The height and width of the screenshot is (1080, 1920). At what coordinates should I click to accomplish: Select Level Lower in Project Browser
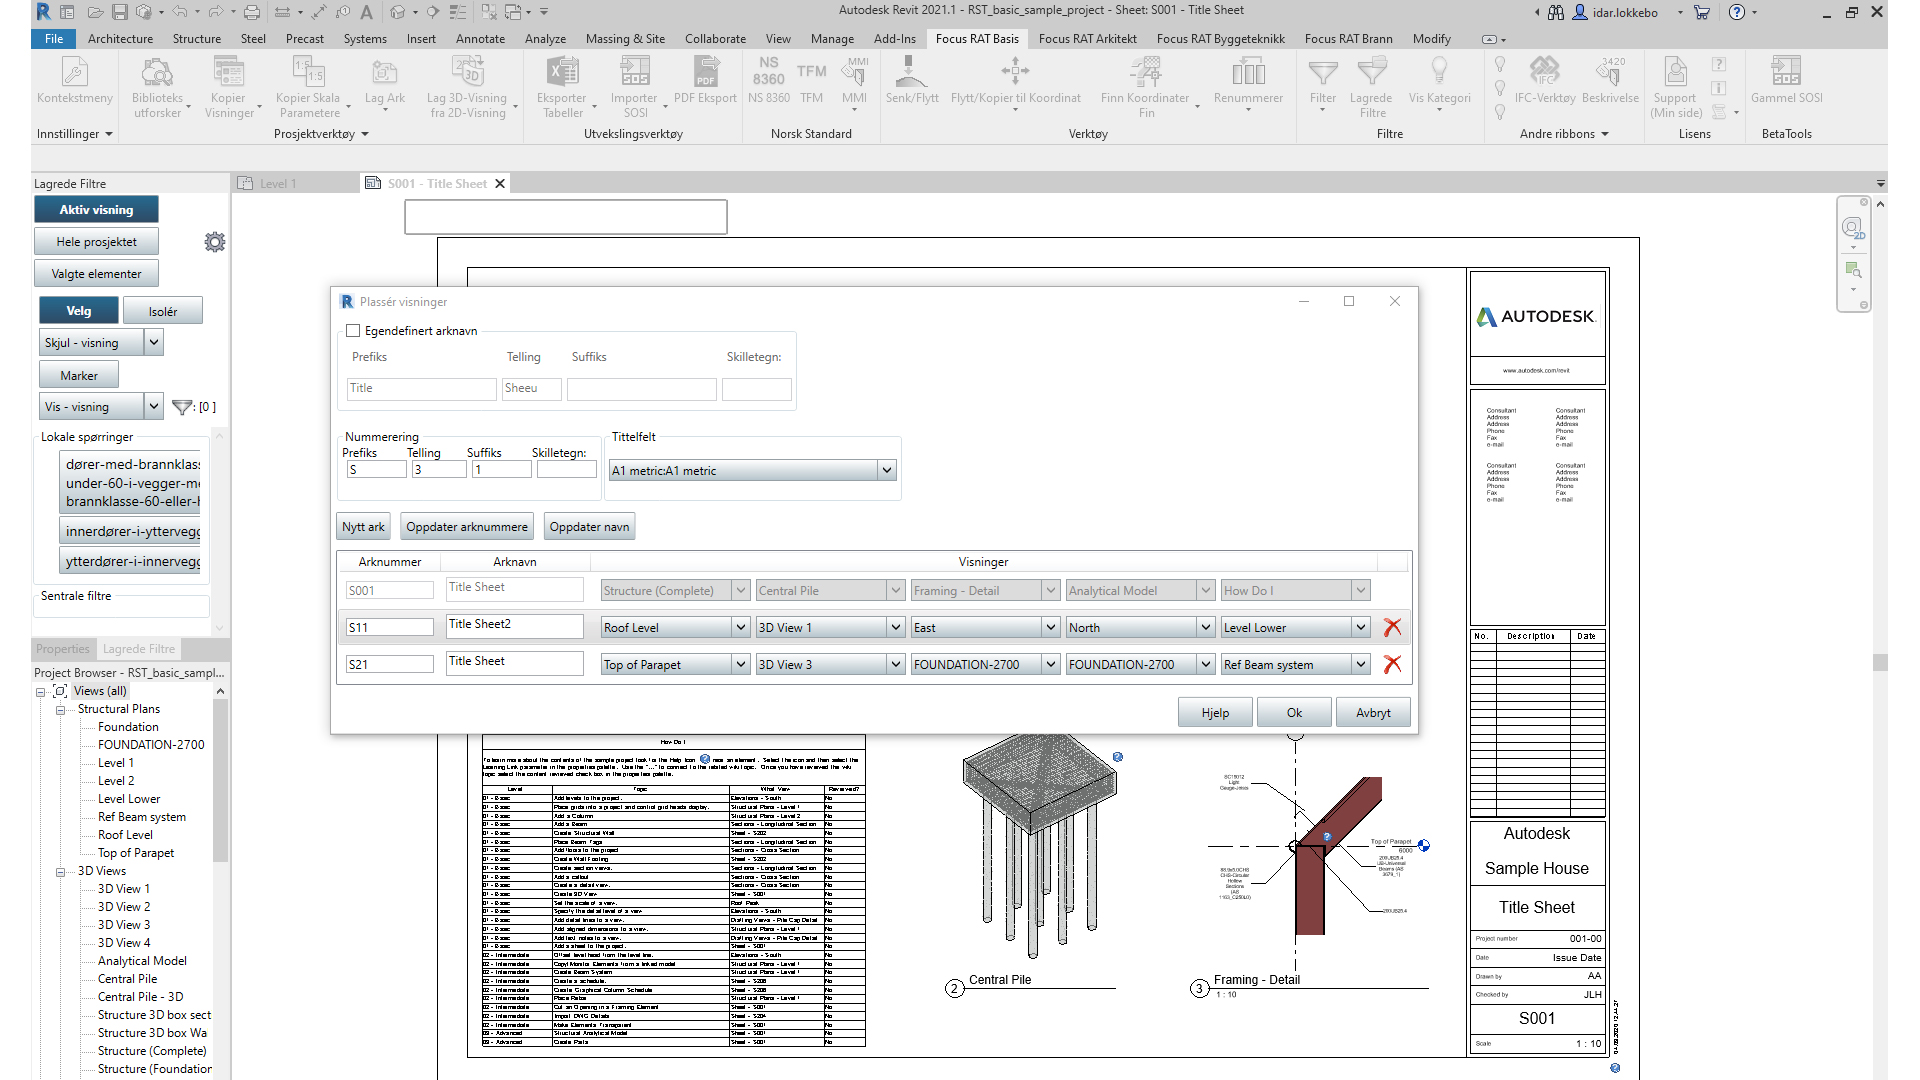pos(129,799)
